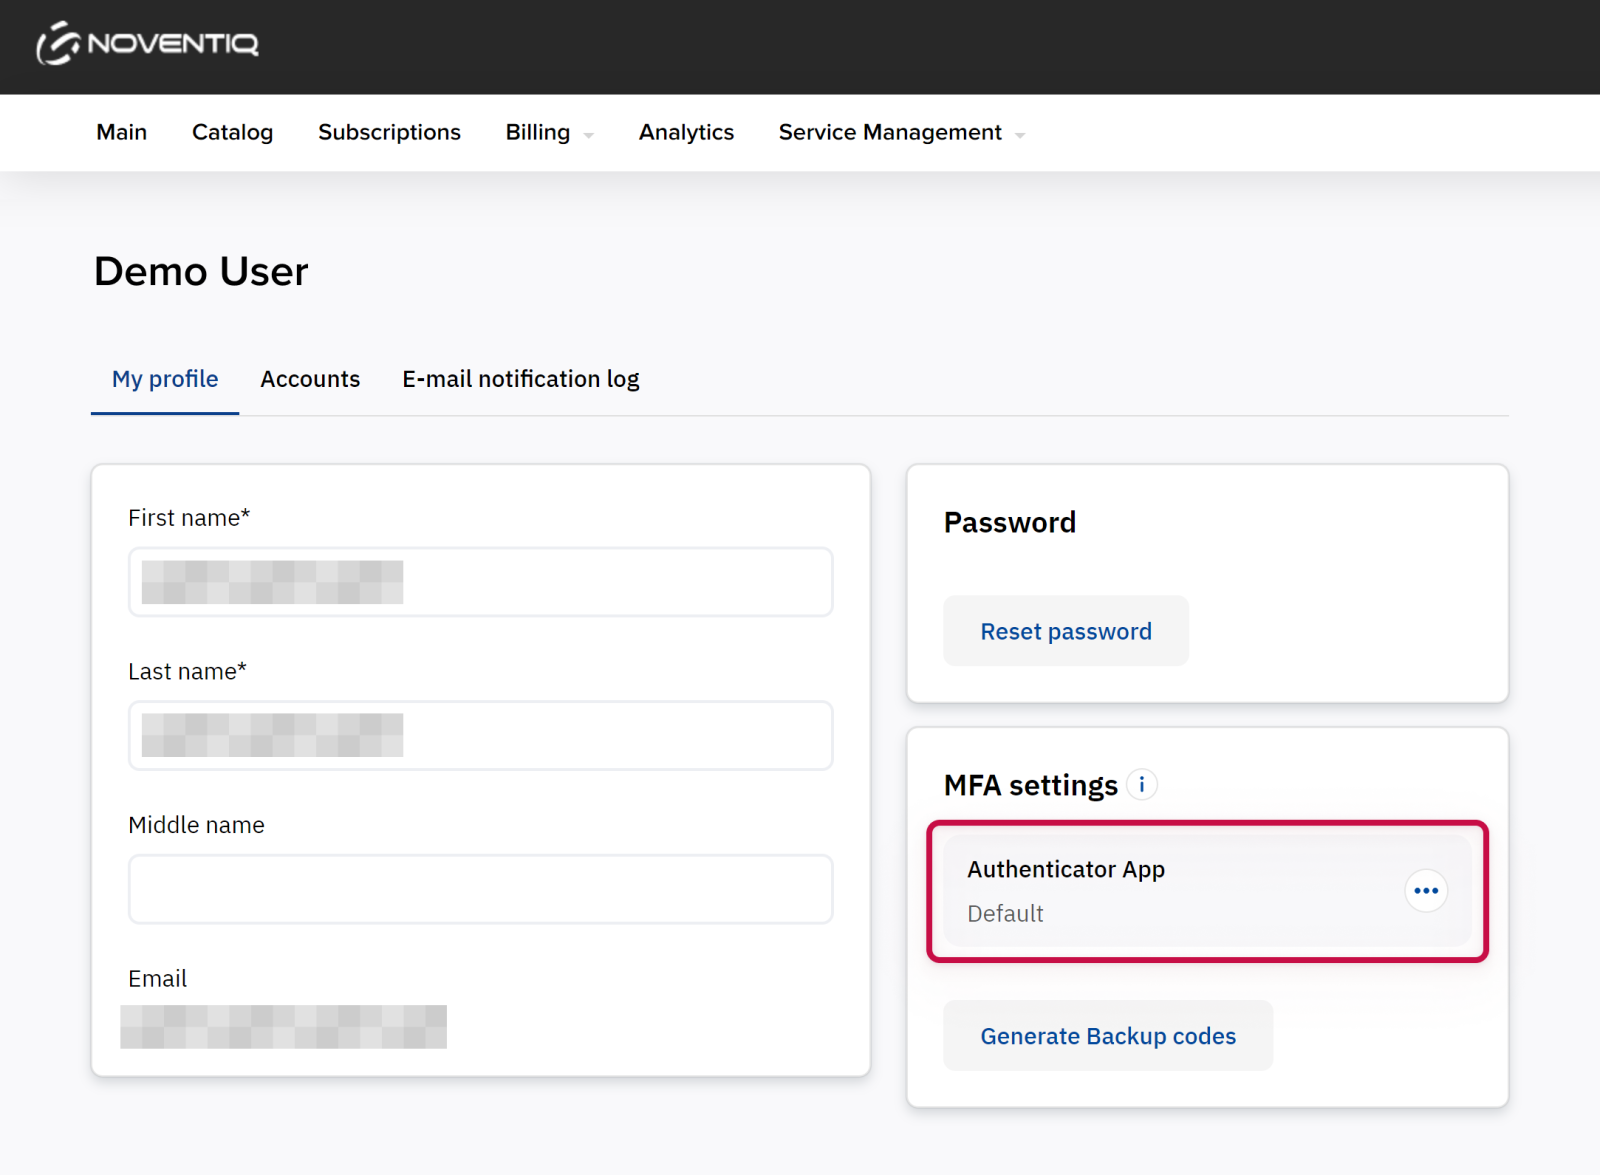Go to the Main page

(122, 133)
